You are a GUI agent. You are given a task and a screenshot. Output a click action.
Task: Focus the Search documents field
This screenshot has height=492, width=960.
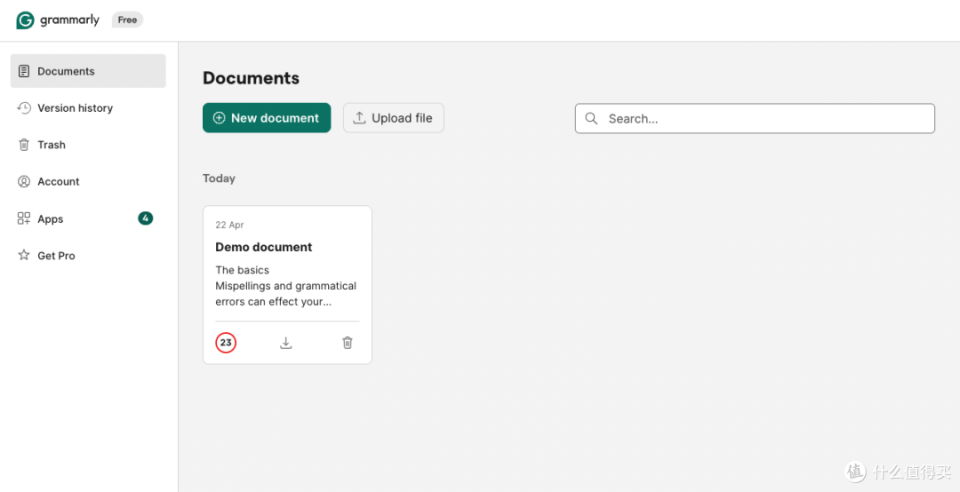pos(755,118)
